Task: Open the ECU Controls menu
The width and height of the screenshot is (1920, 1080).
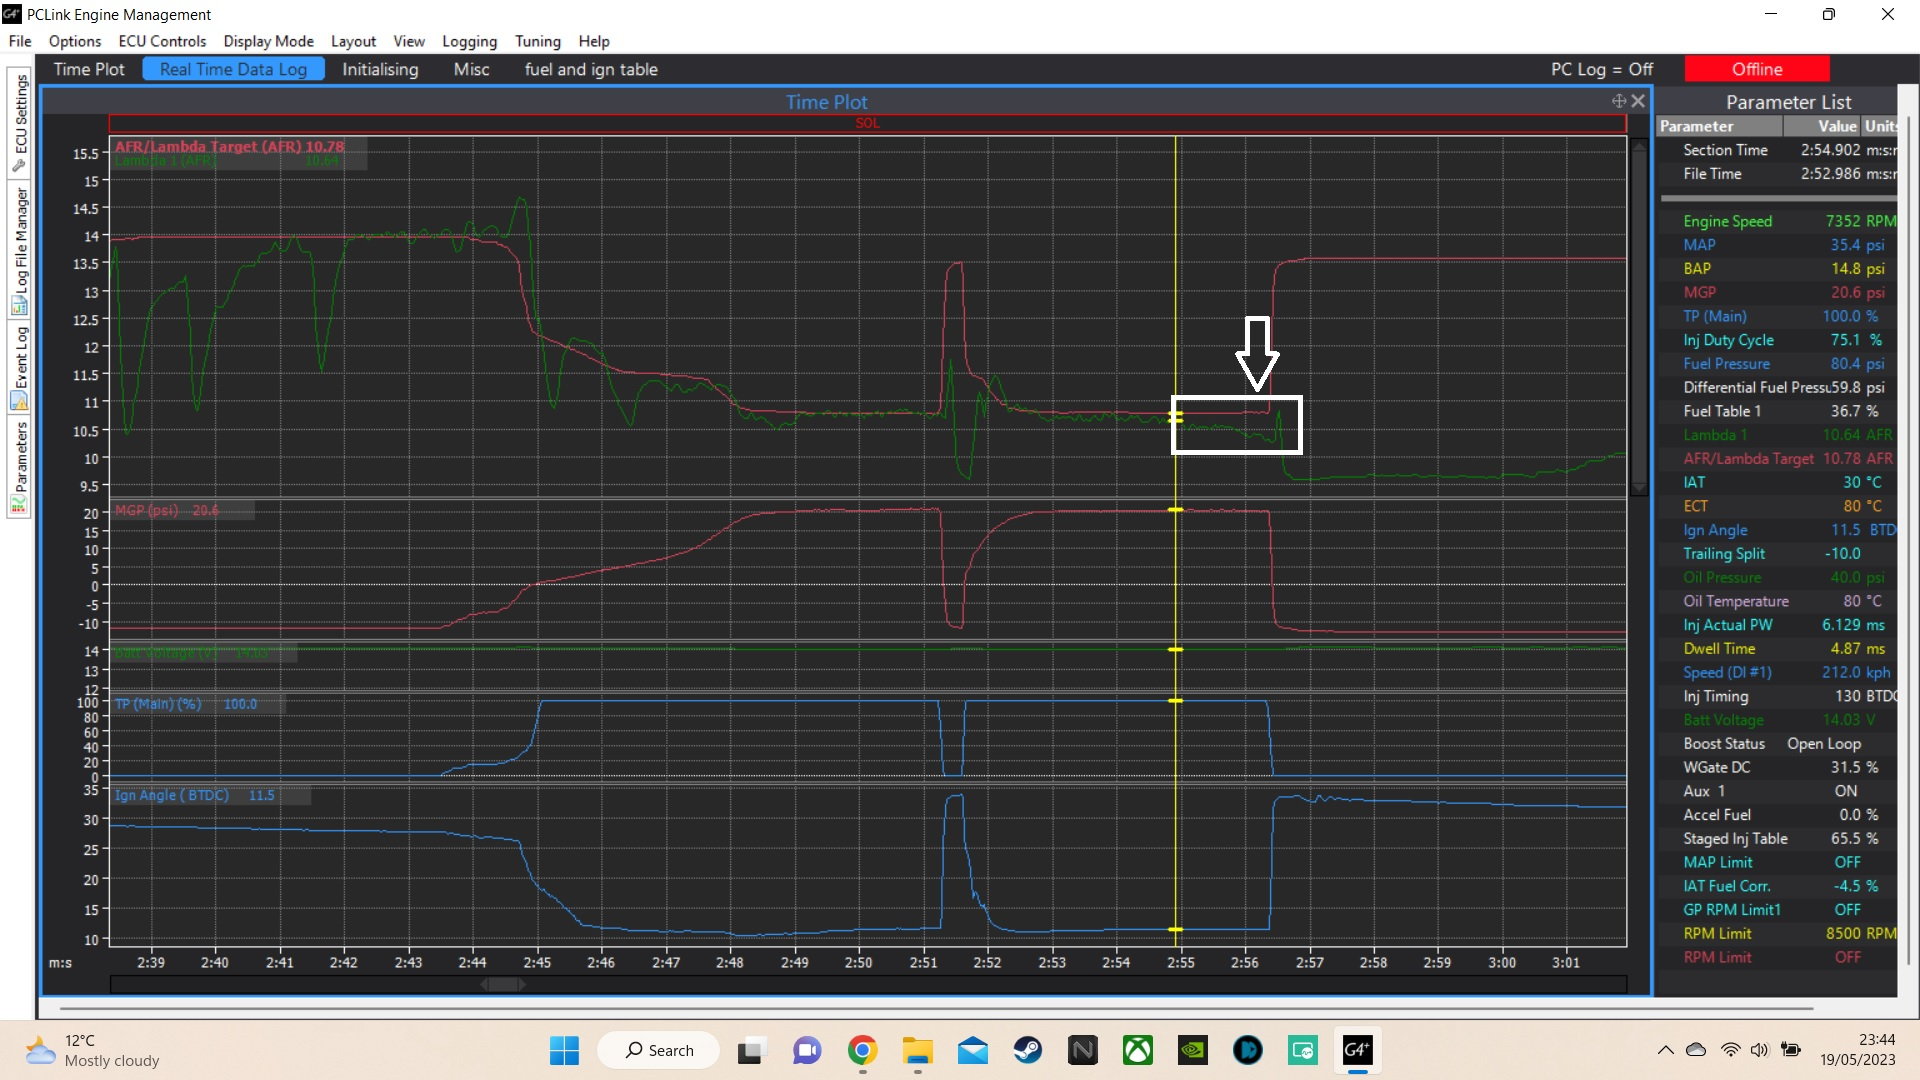Action: [162, 41]
